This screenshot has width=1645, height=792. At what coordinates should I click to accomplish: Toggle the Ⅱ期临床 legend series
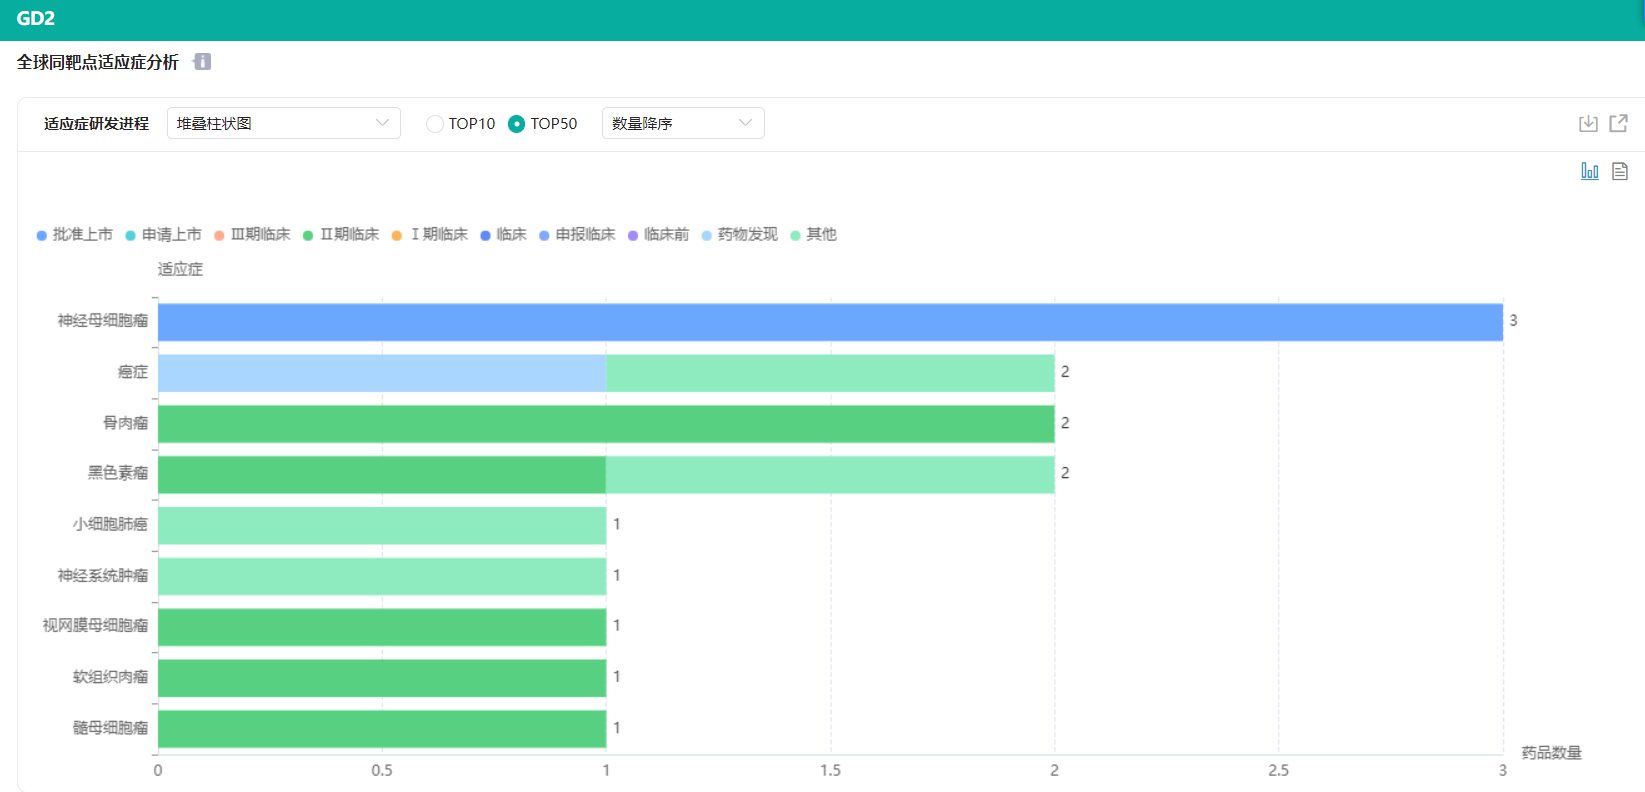pos(341,235)
